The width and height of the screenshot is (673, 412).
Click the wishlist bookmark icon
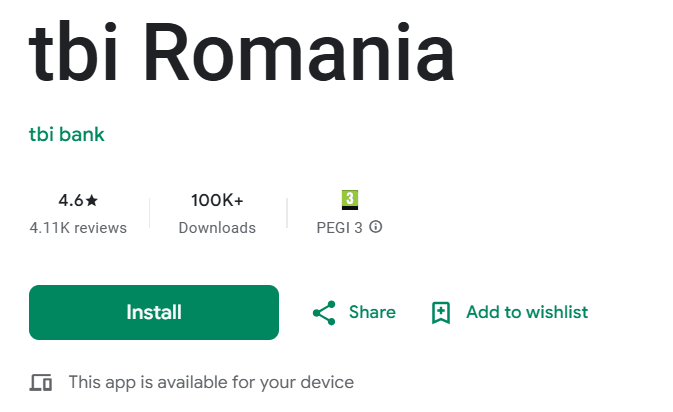tap(441, 313)
